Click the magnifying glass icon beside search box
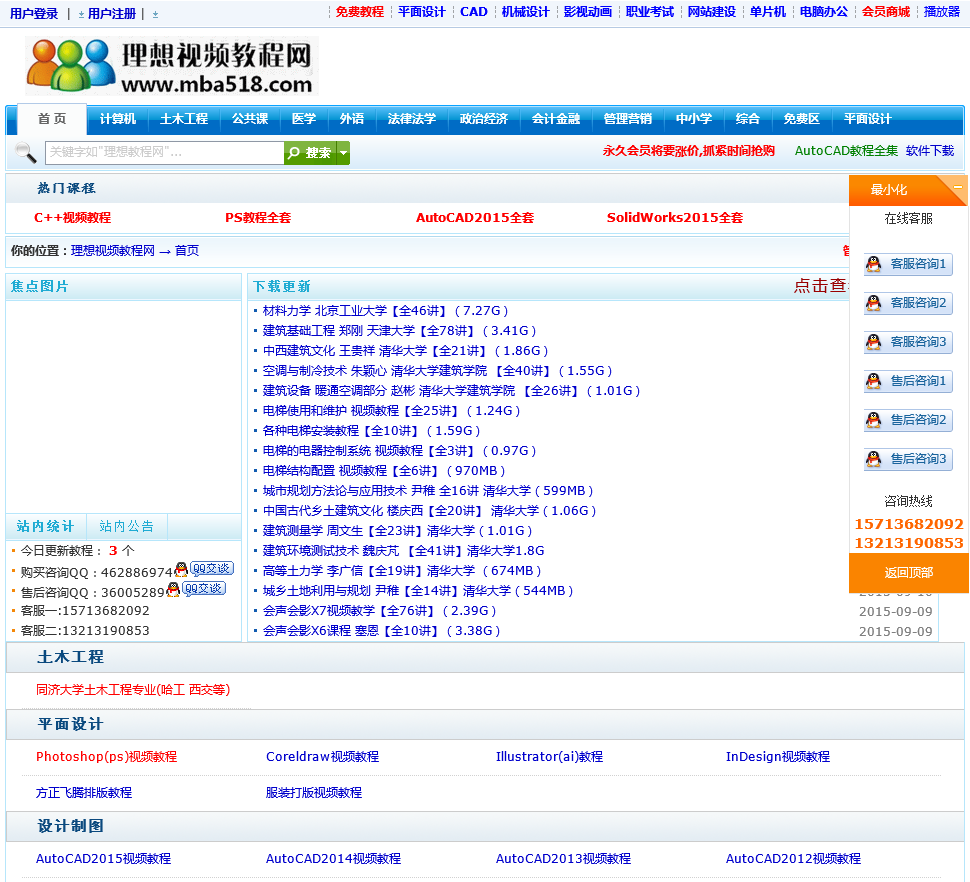Image resolution: width=970 pixels, height=882 pixels. point(25,152)
